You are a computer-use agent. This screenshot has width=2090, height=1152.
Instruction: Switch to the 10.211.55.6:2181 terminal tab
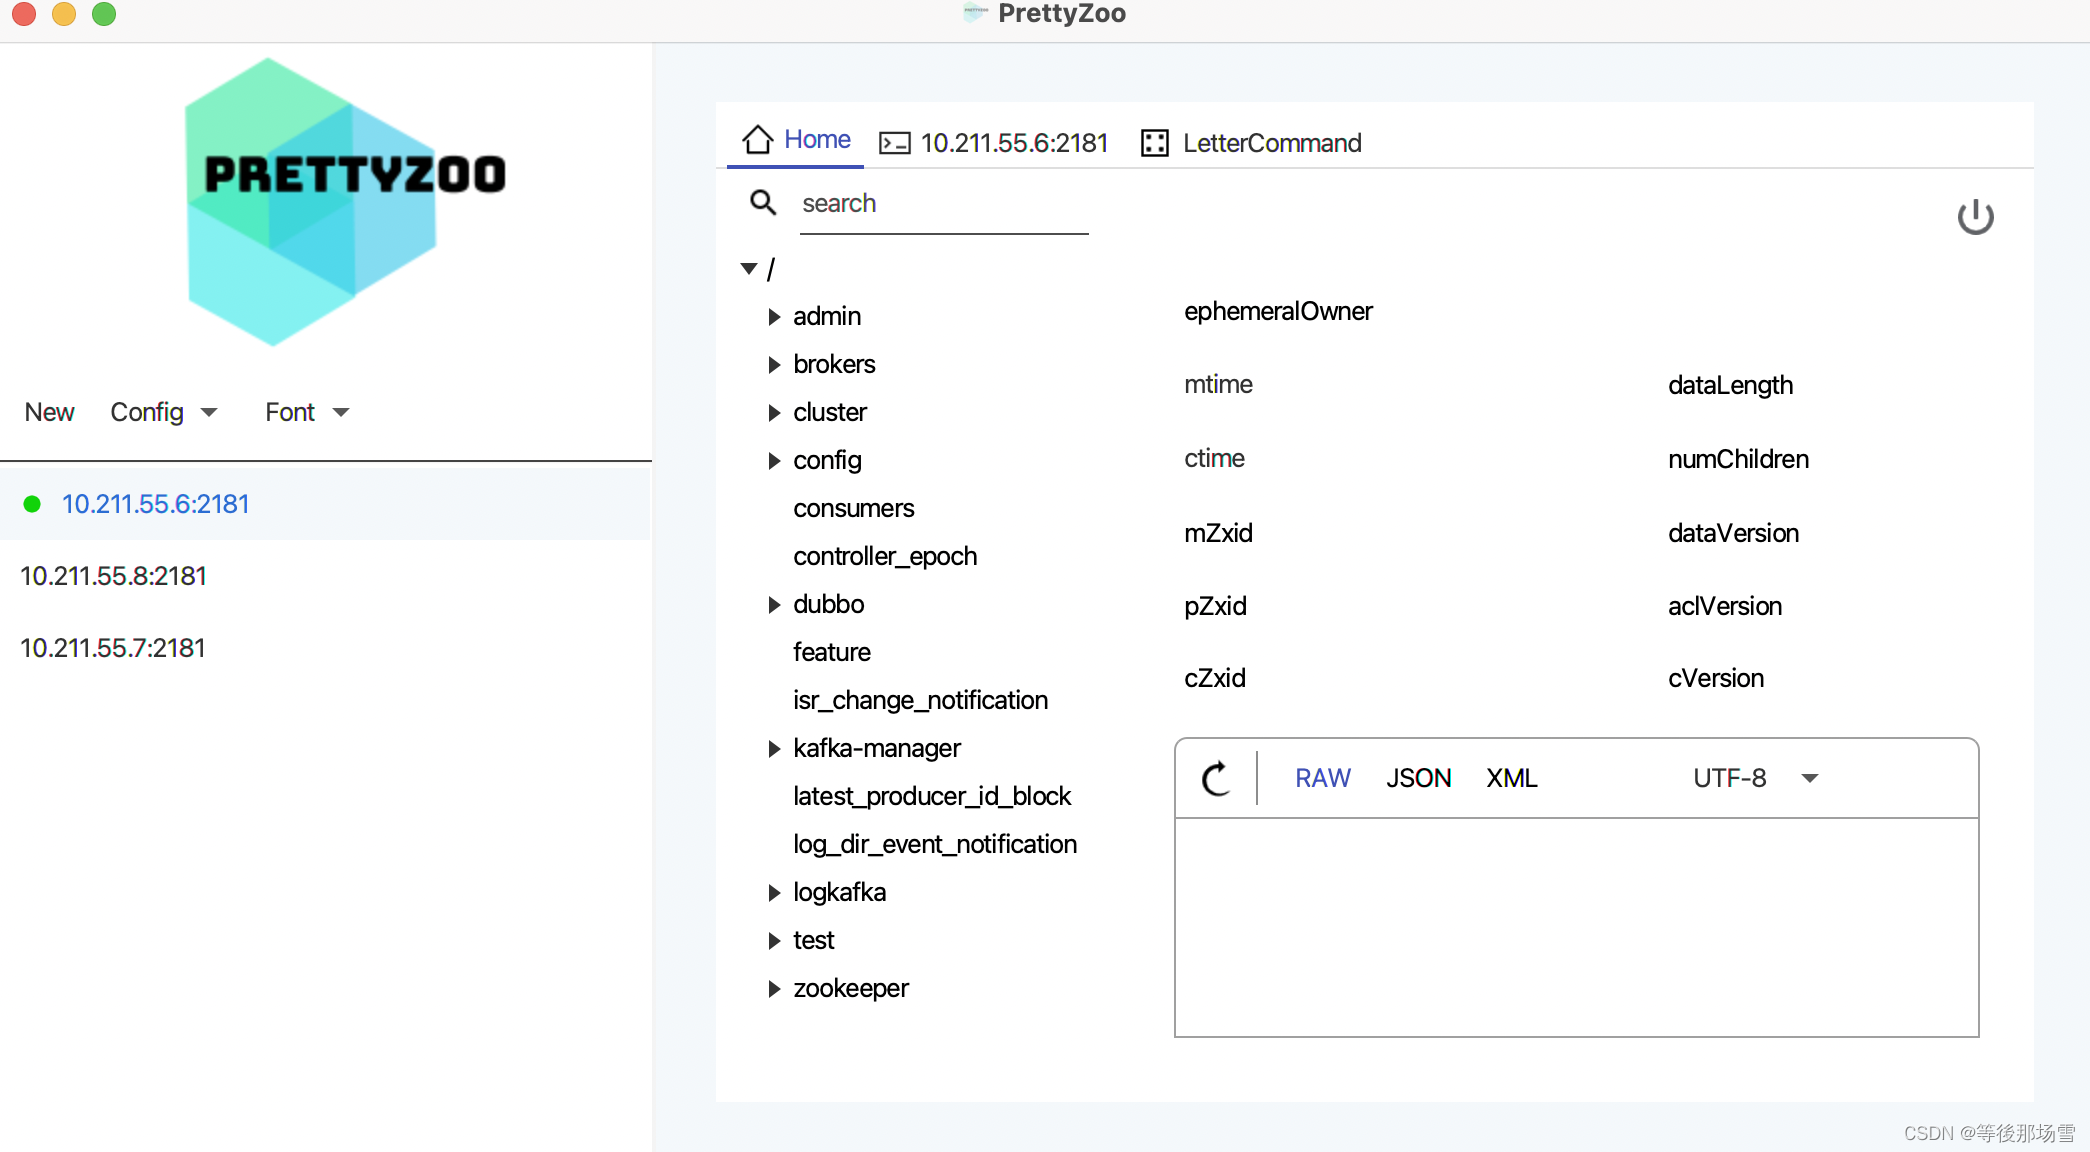click(x=993, y=143)
